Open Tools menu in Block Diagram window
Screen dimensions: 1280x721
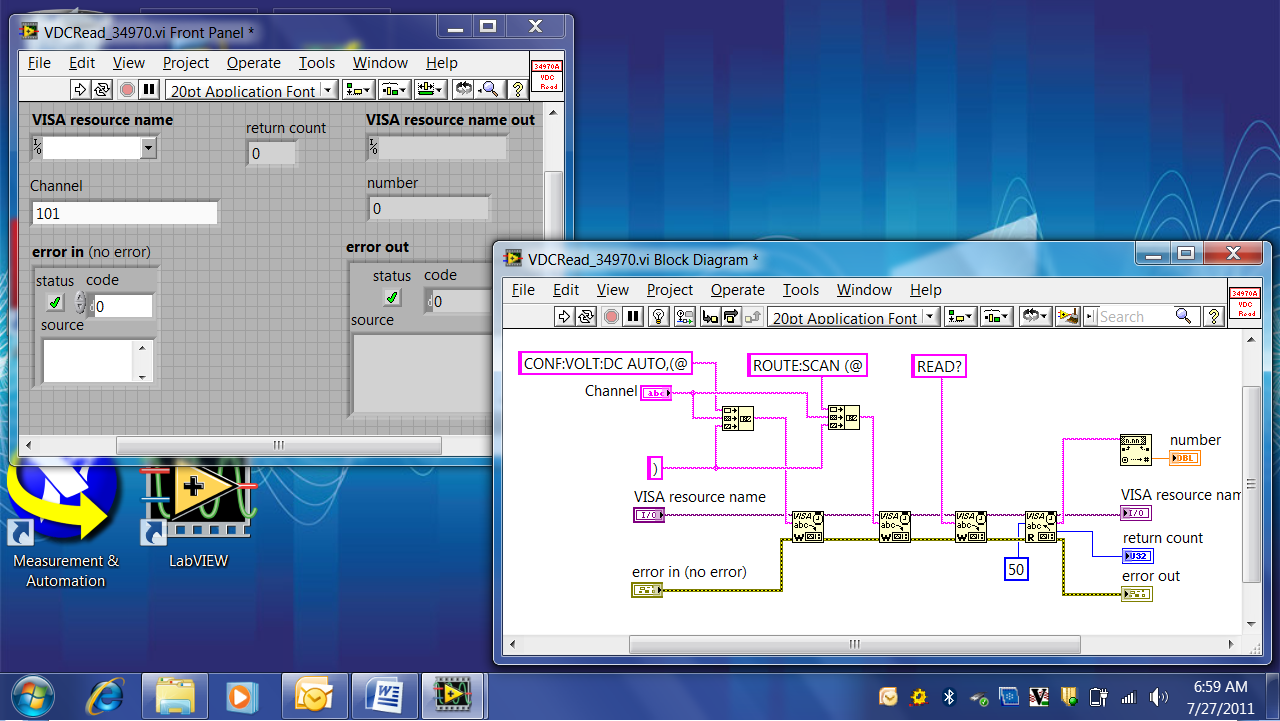801,289
